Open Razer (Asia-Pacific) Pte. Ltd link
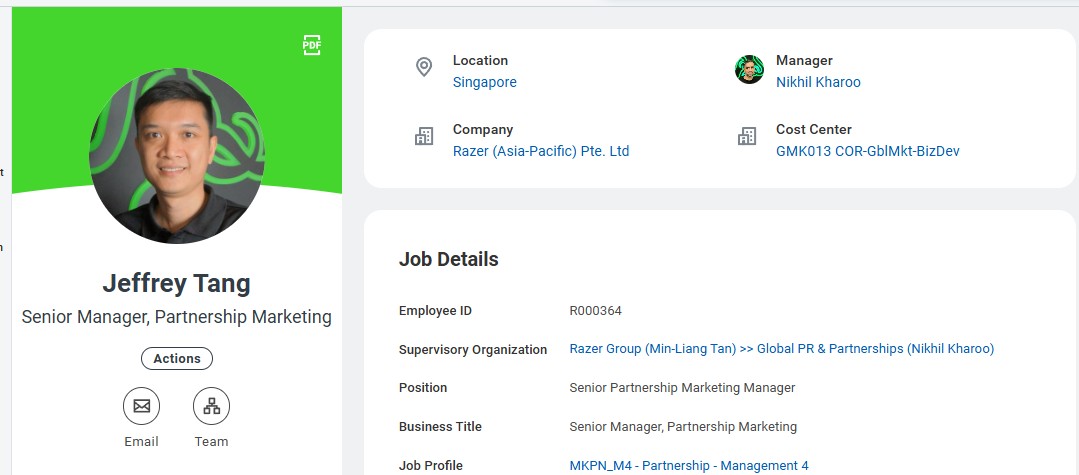This screenshot has height=475, width=1079. click(541, 151)
